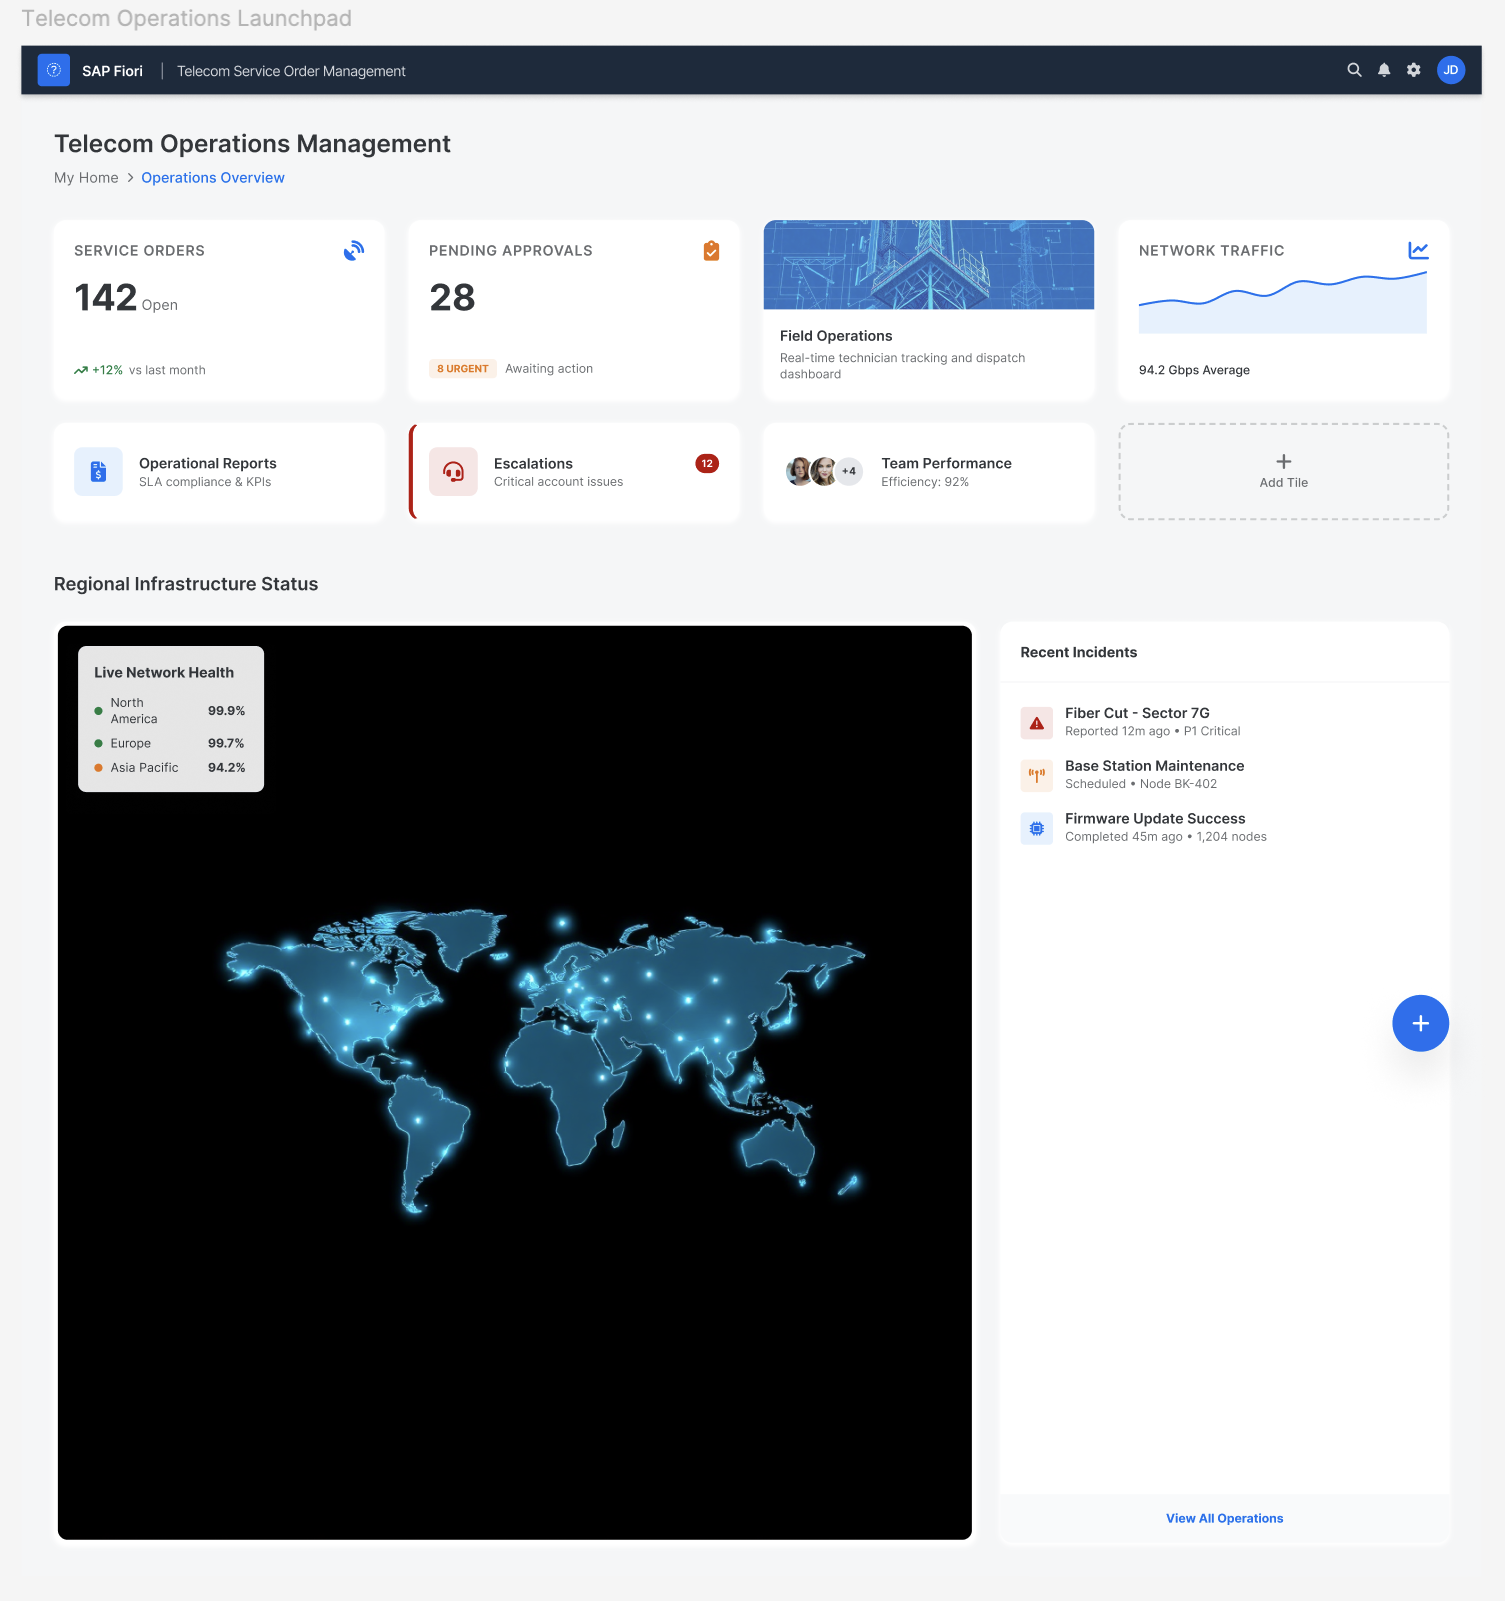1505x1601 pixels.
Task: Click the Team Performance member avatars
Action: coord(824,471)
